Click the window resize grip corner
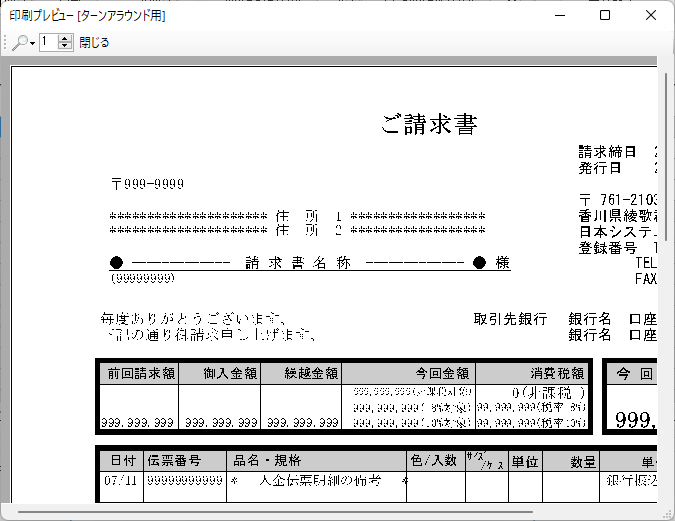 pos(668,514)
